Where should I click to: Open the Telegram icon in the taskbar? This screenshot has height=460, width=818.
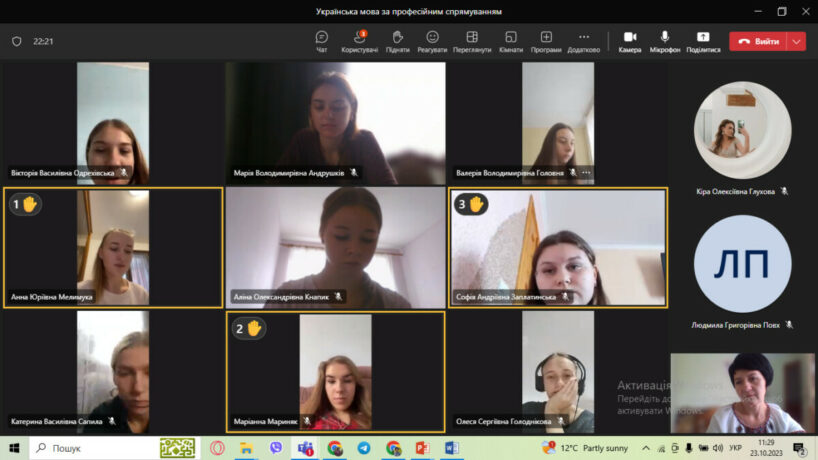[363, 448]
